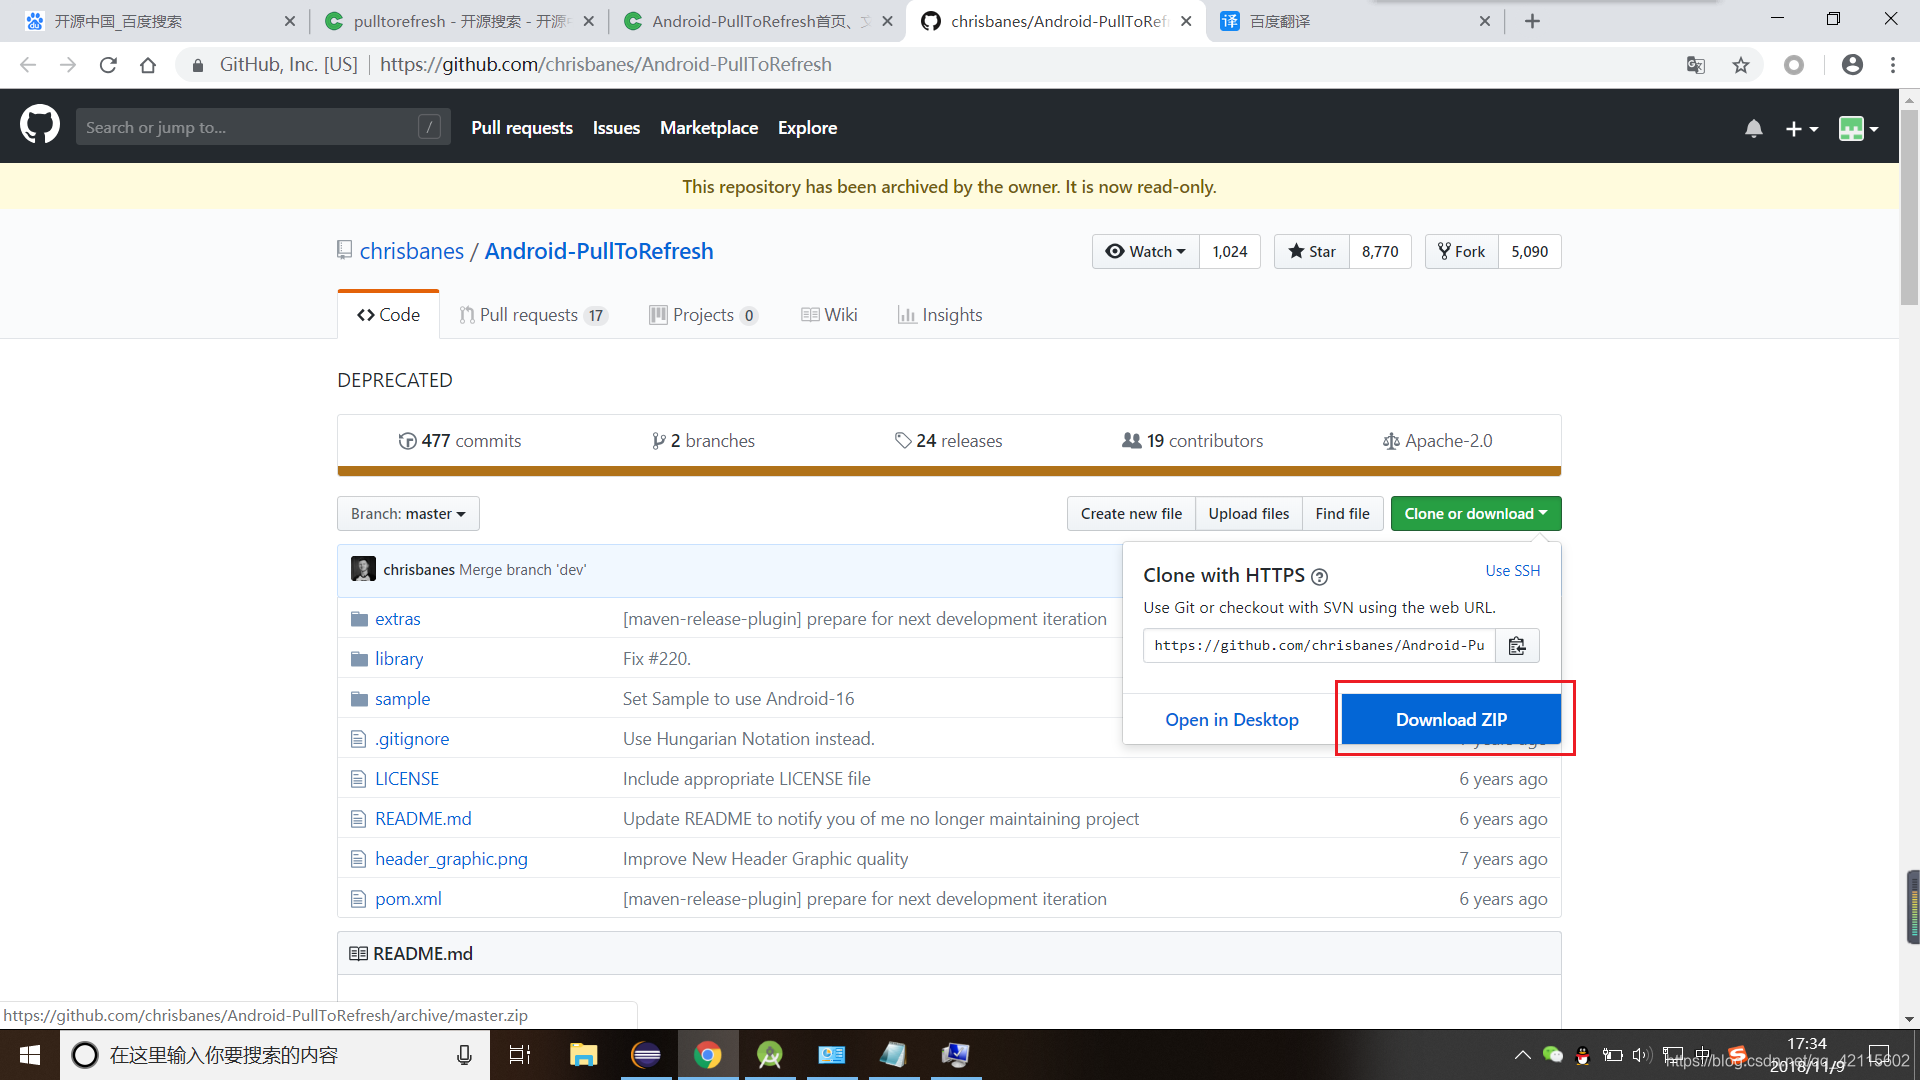Open the extras folder

(398, 619)
